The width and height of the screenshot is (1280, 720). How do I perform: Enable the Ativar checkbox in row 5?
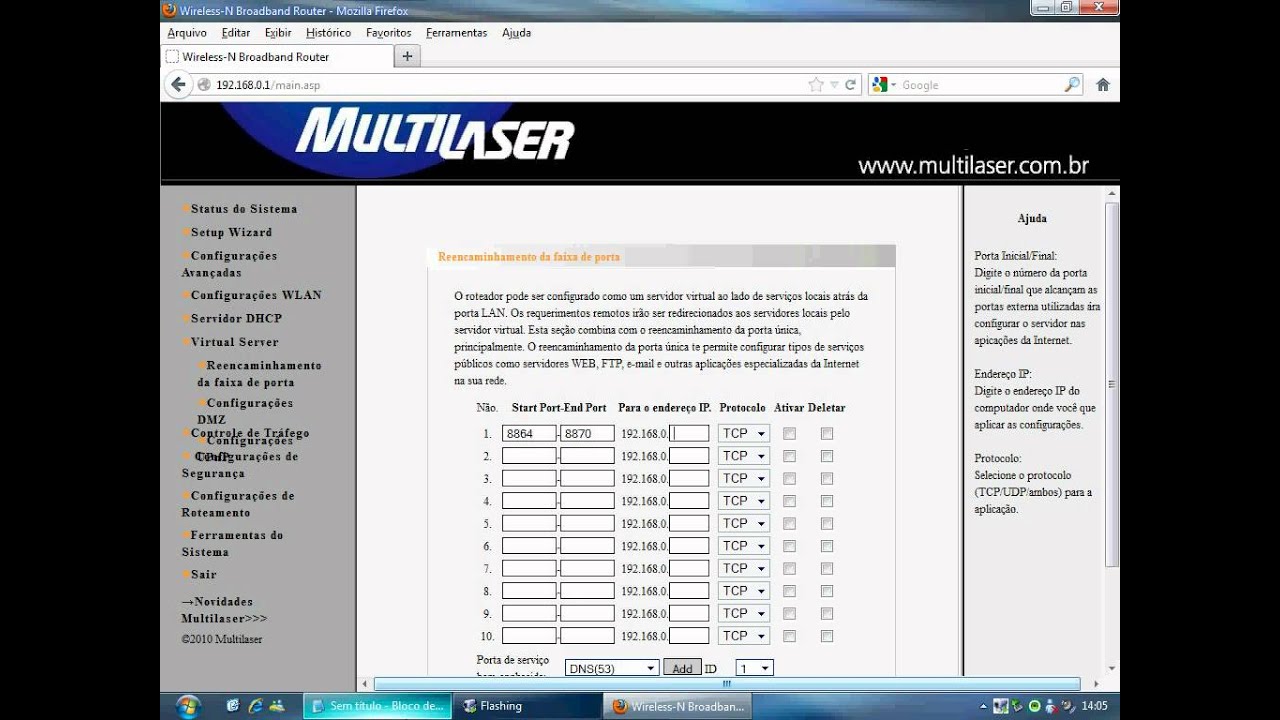[789, 524]
